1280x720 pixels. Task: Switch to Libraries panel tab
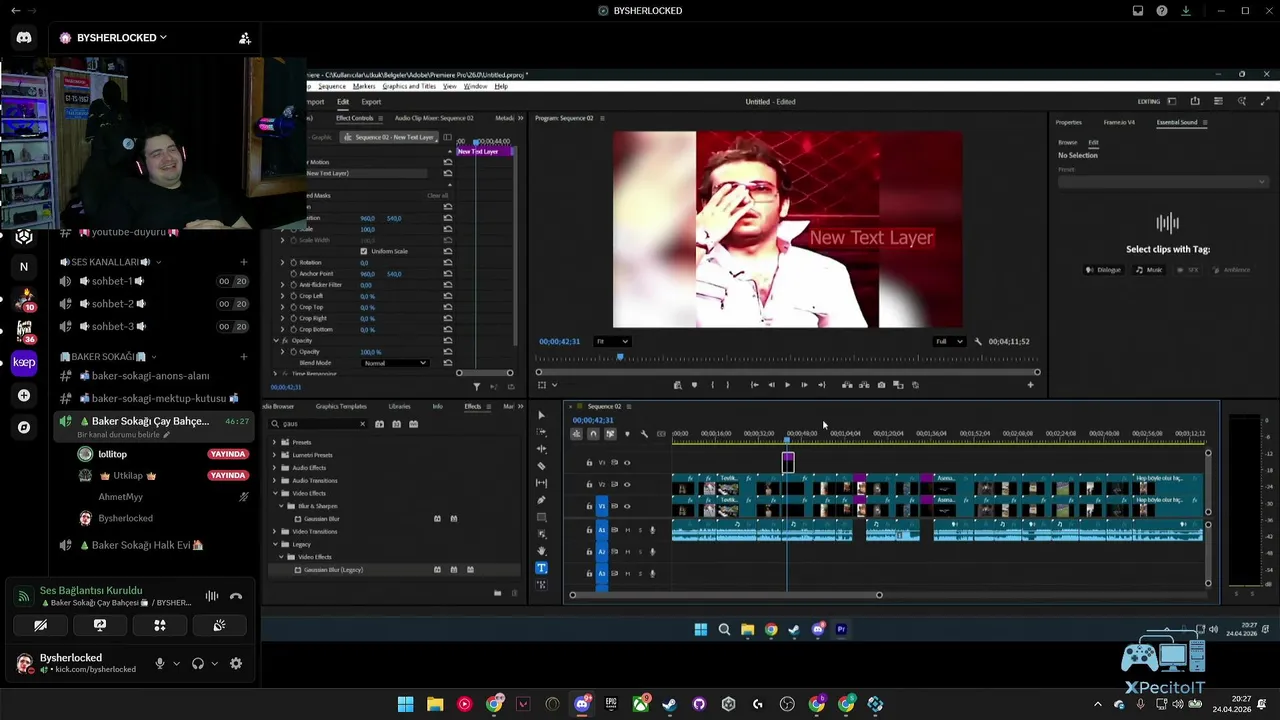click(399, 407)
